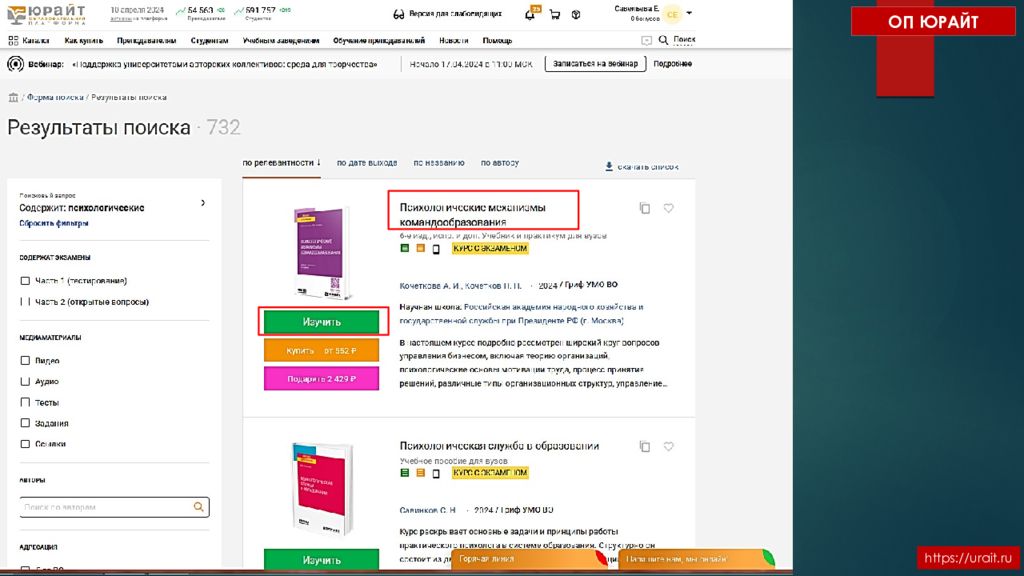The width and height of the screenshot is (1024, 576).
Task: Click the search magnifier in header
Action: coord(663,40)
